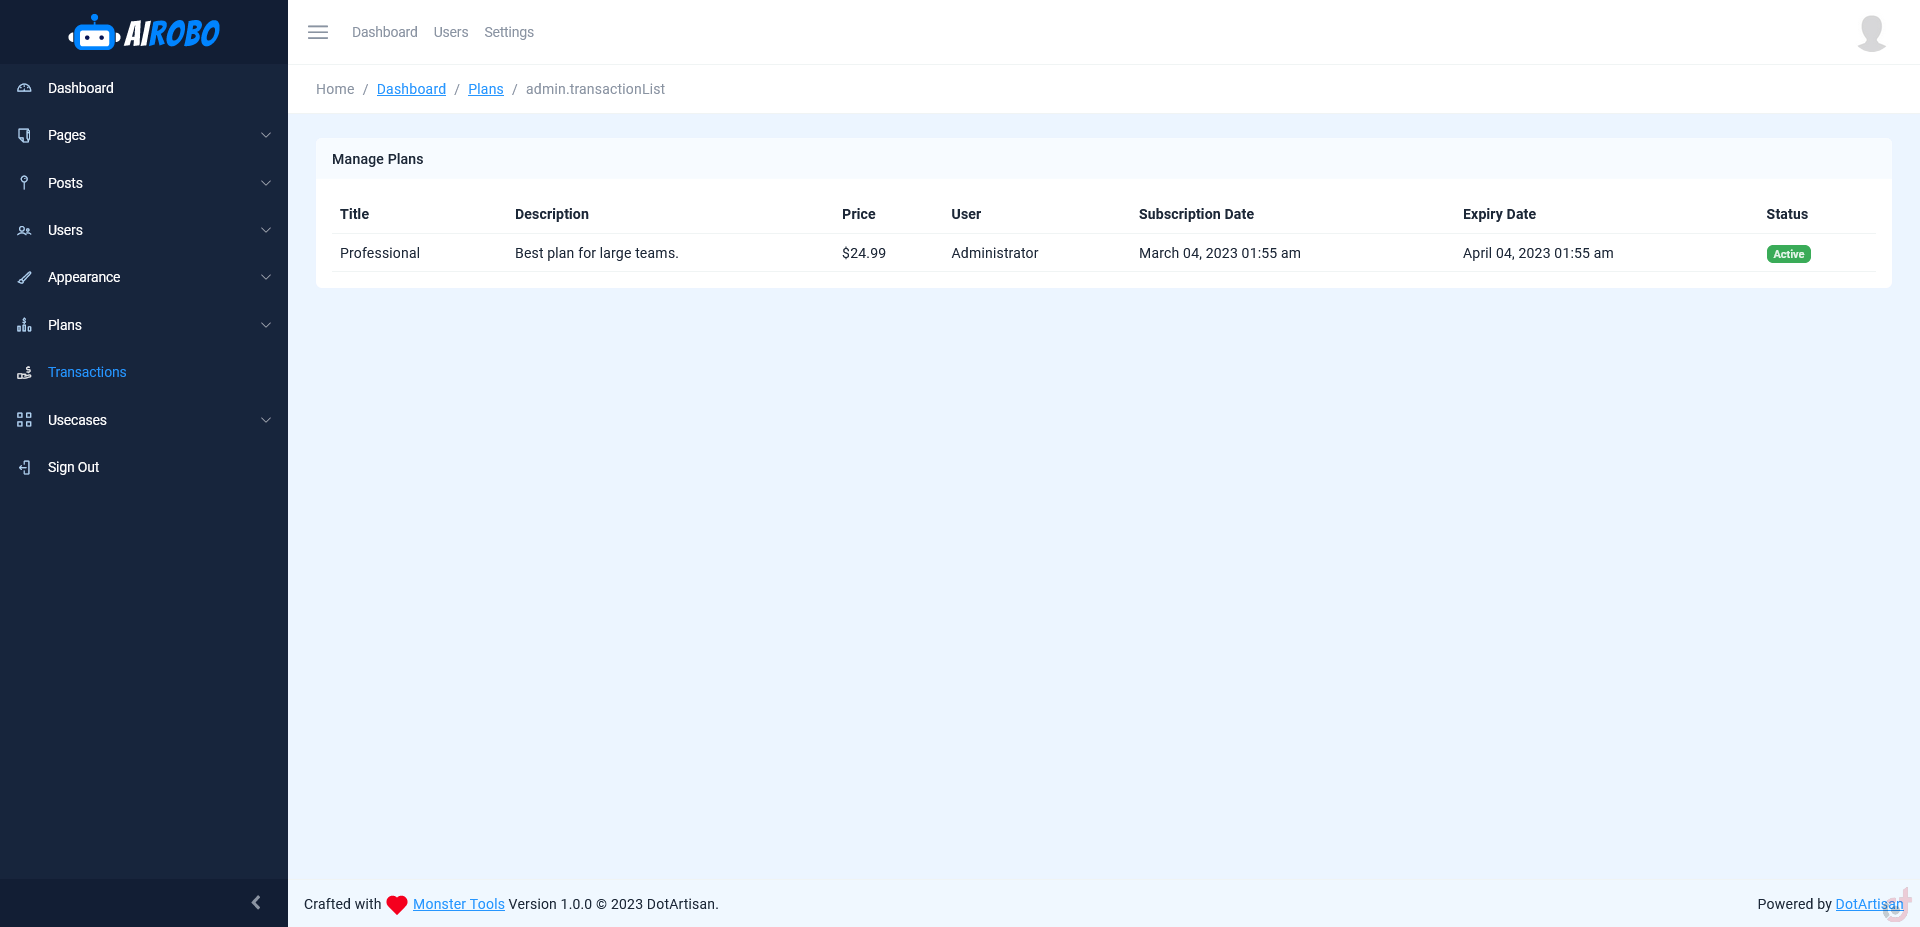Open the Monster Tools footer link
Screen dimensions: 1920x927
tap(459, 904)
